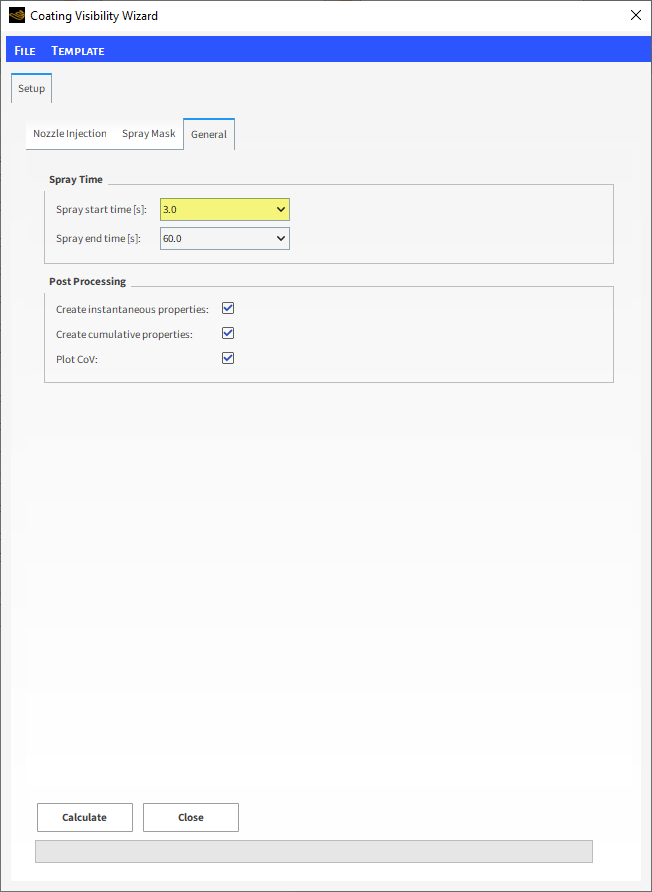Expand the Spray end time dropdown arrow
This screenshot has width=652, height=892.
[281, 239]
